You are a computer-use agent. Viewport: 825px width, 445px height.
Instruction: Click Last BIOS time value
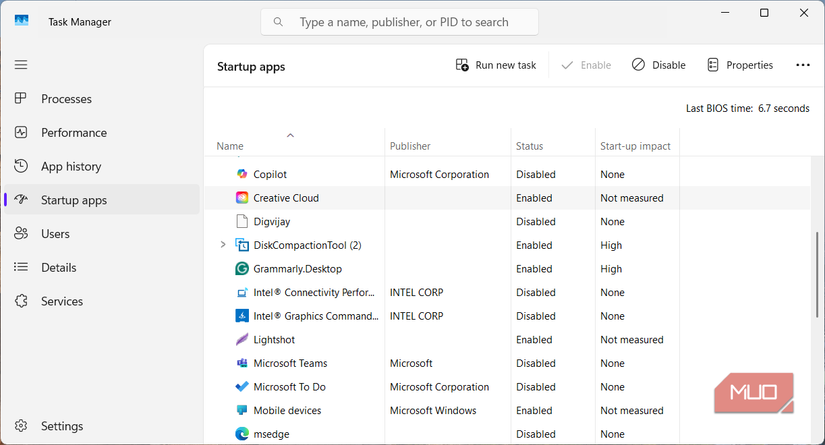[x=783, y=108]
